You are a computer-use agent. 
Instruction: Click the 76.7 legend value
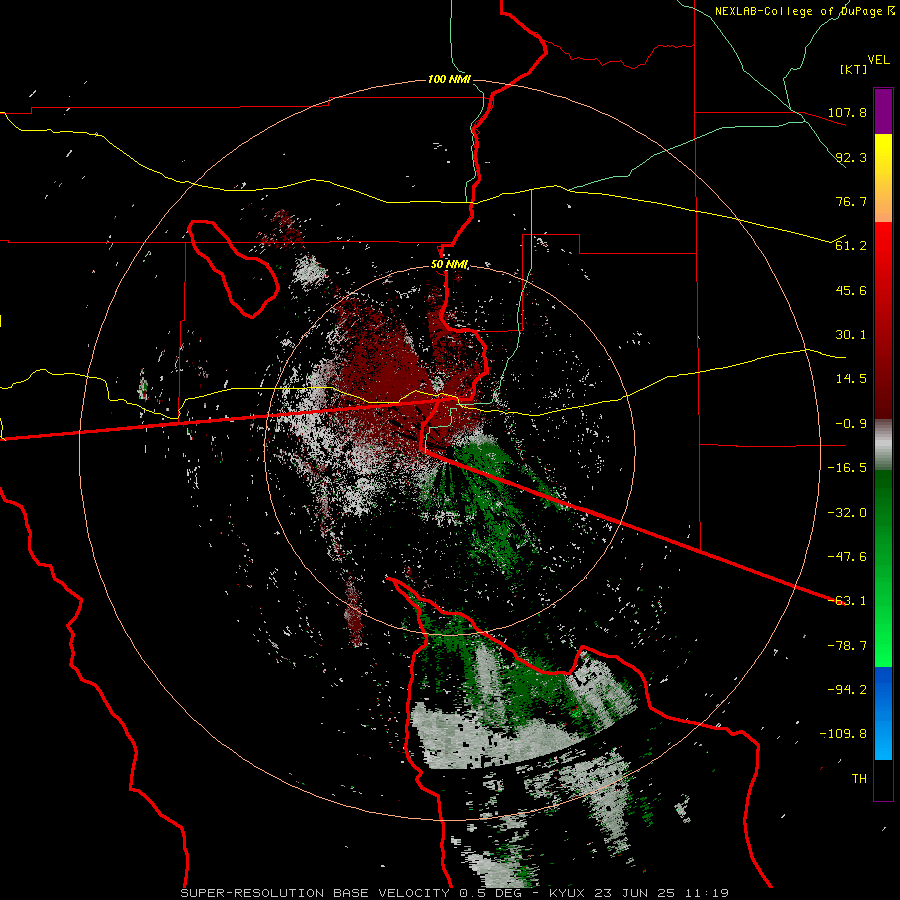click(x=851, y=201)
